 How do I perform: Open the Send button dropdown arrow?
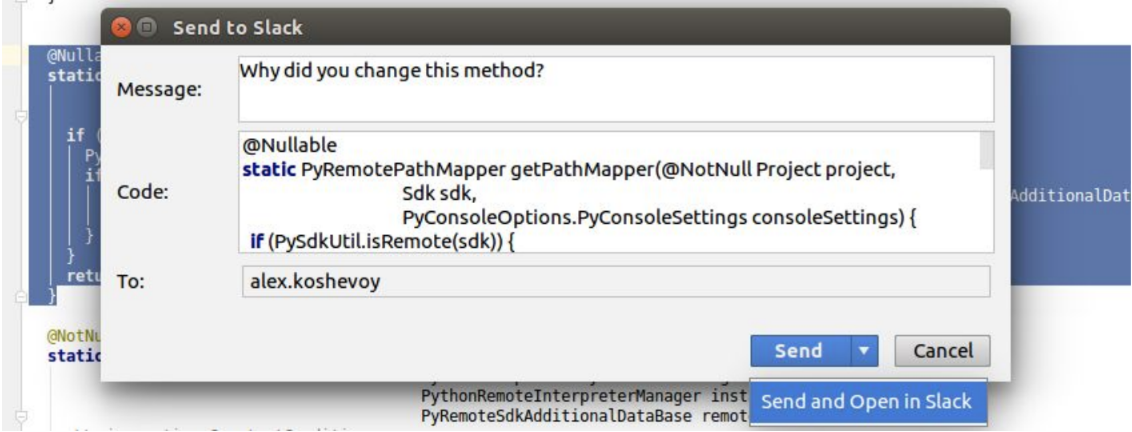pos(865,352)
